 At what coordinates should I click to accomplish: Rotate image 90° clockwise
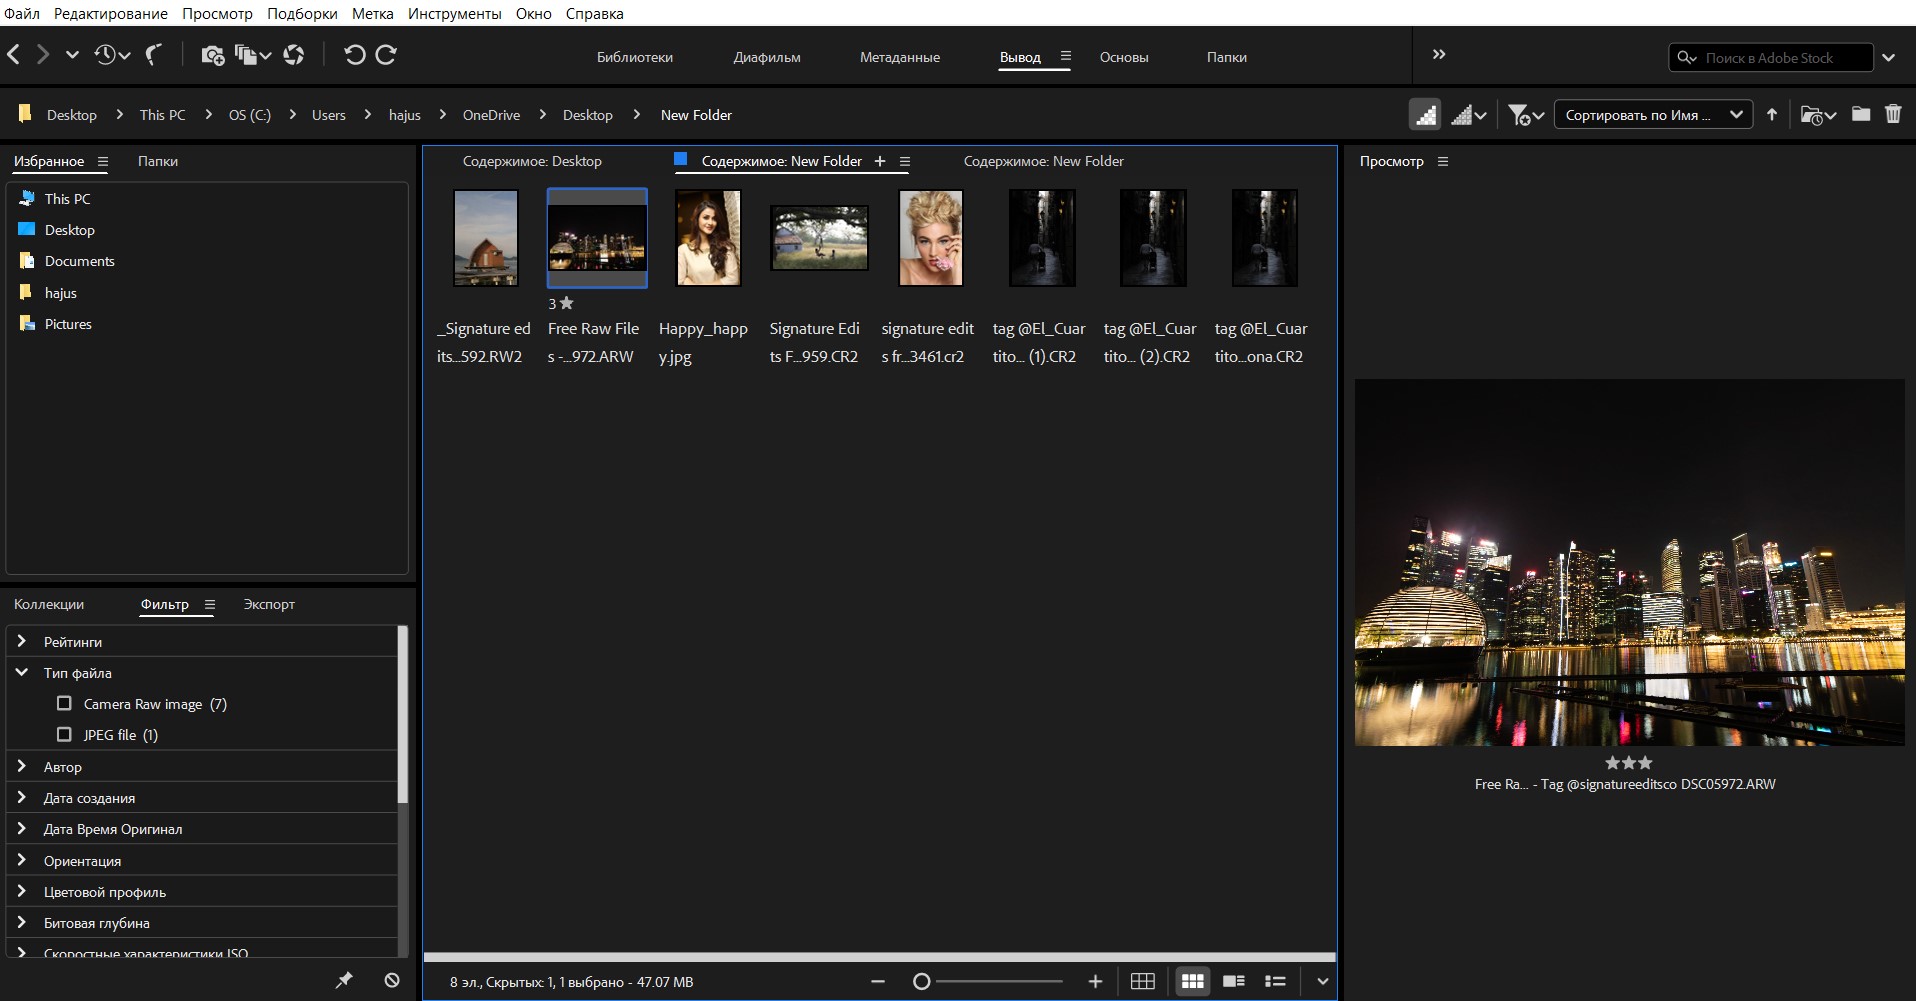(386, 55)
